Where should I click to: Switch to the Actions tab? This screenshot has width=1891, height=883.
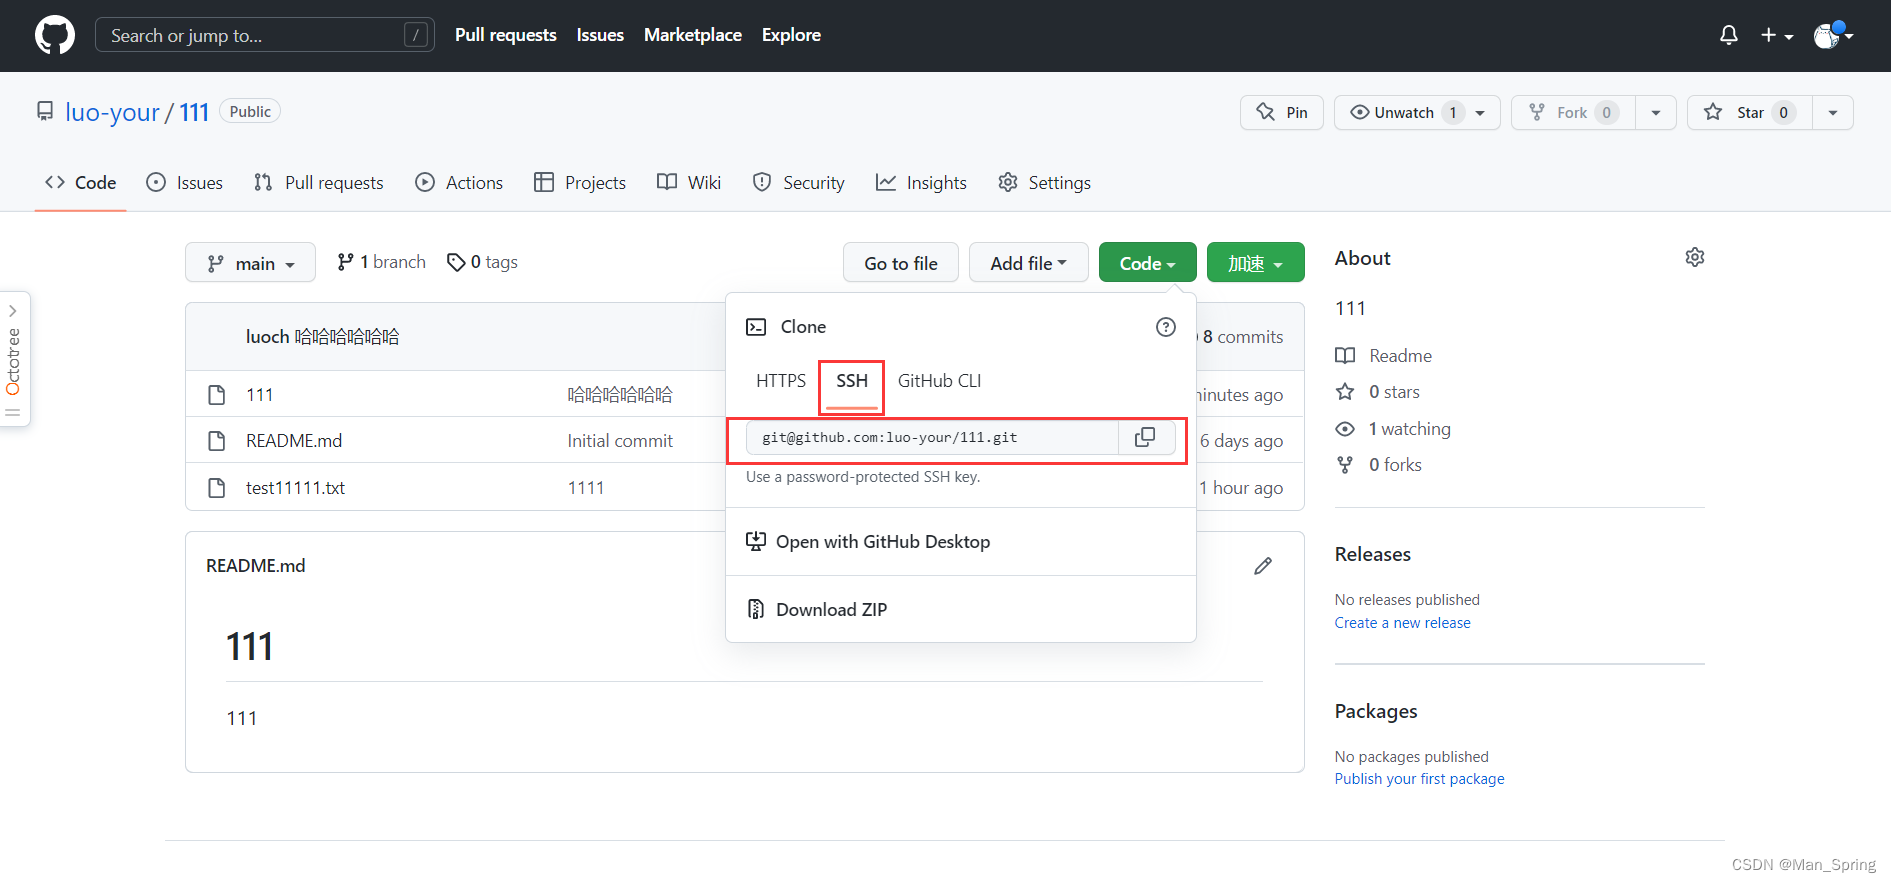click(459, 182)
